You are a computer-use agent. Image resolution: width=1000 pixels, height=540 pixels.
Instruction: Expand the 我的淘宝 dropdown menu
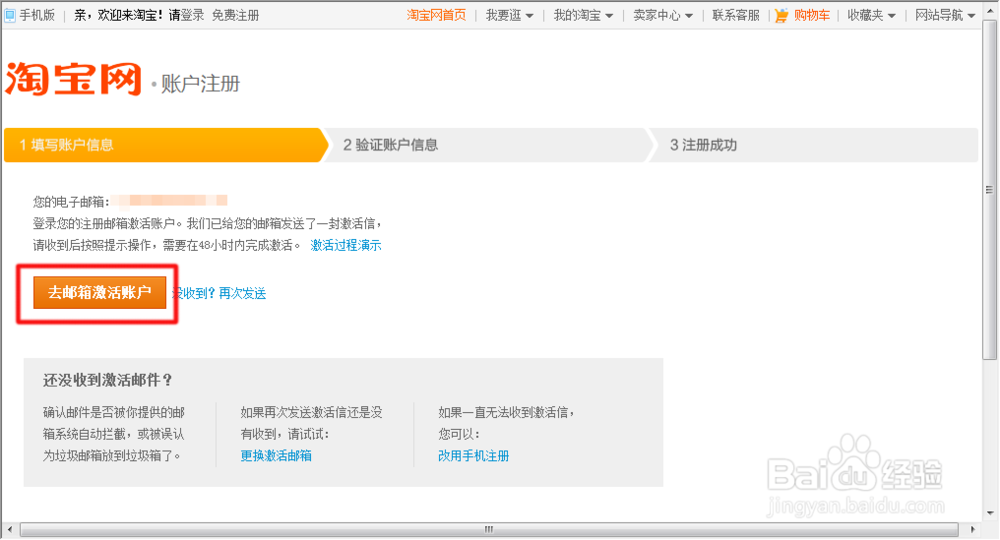(x=583, y=15)
